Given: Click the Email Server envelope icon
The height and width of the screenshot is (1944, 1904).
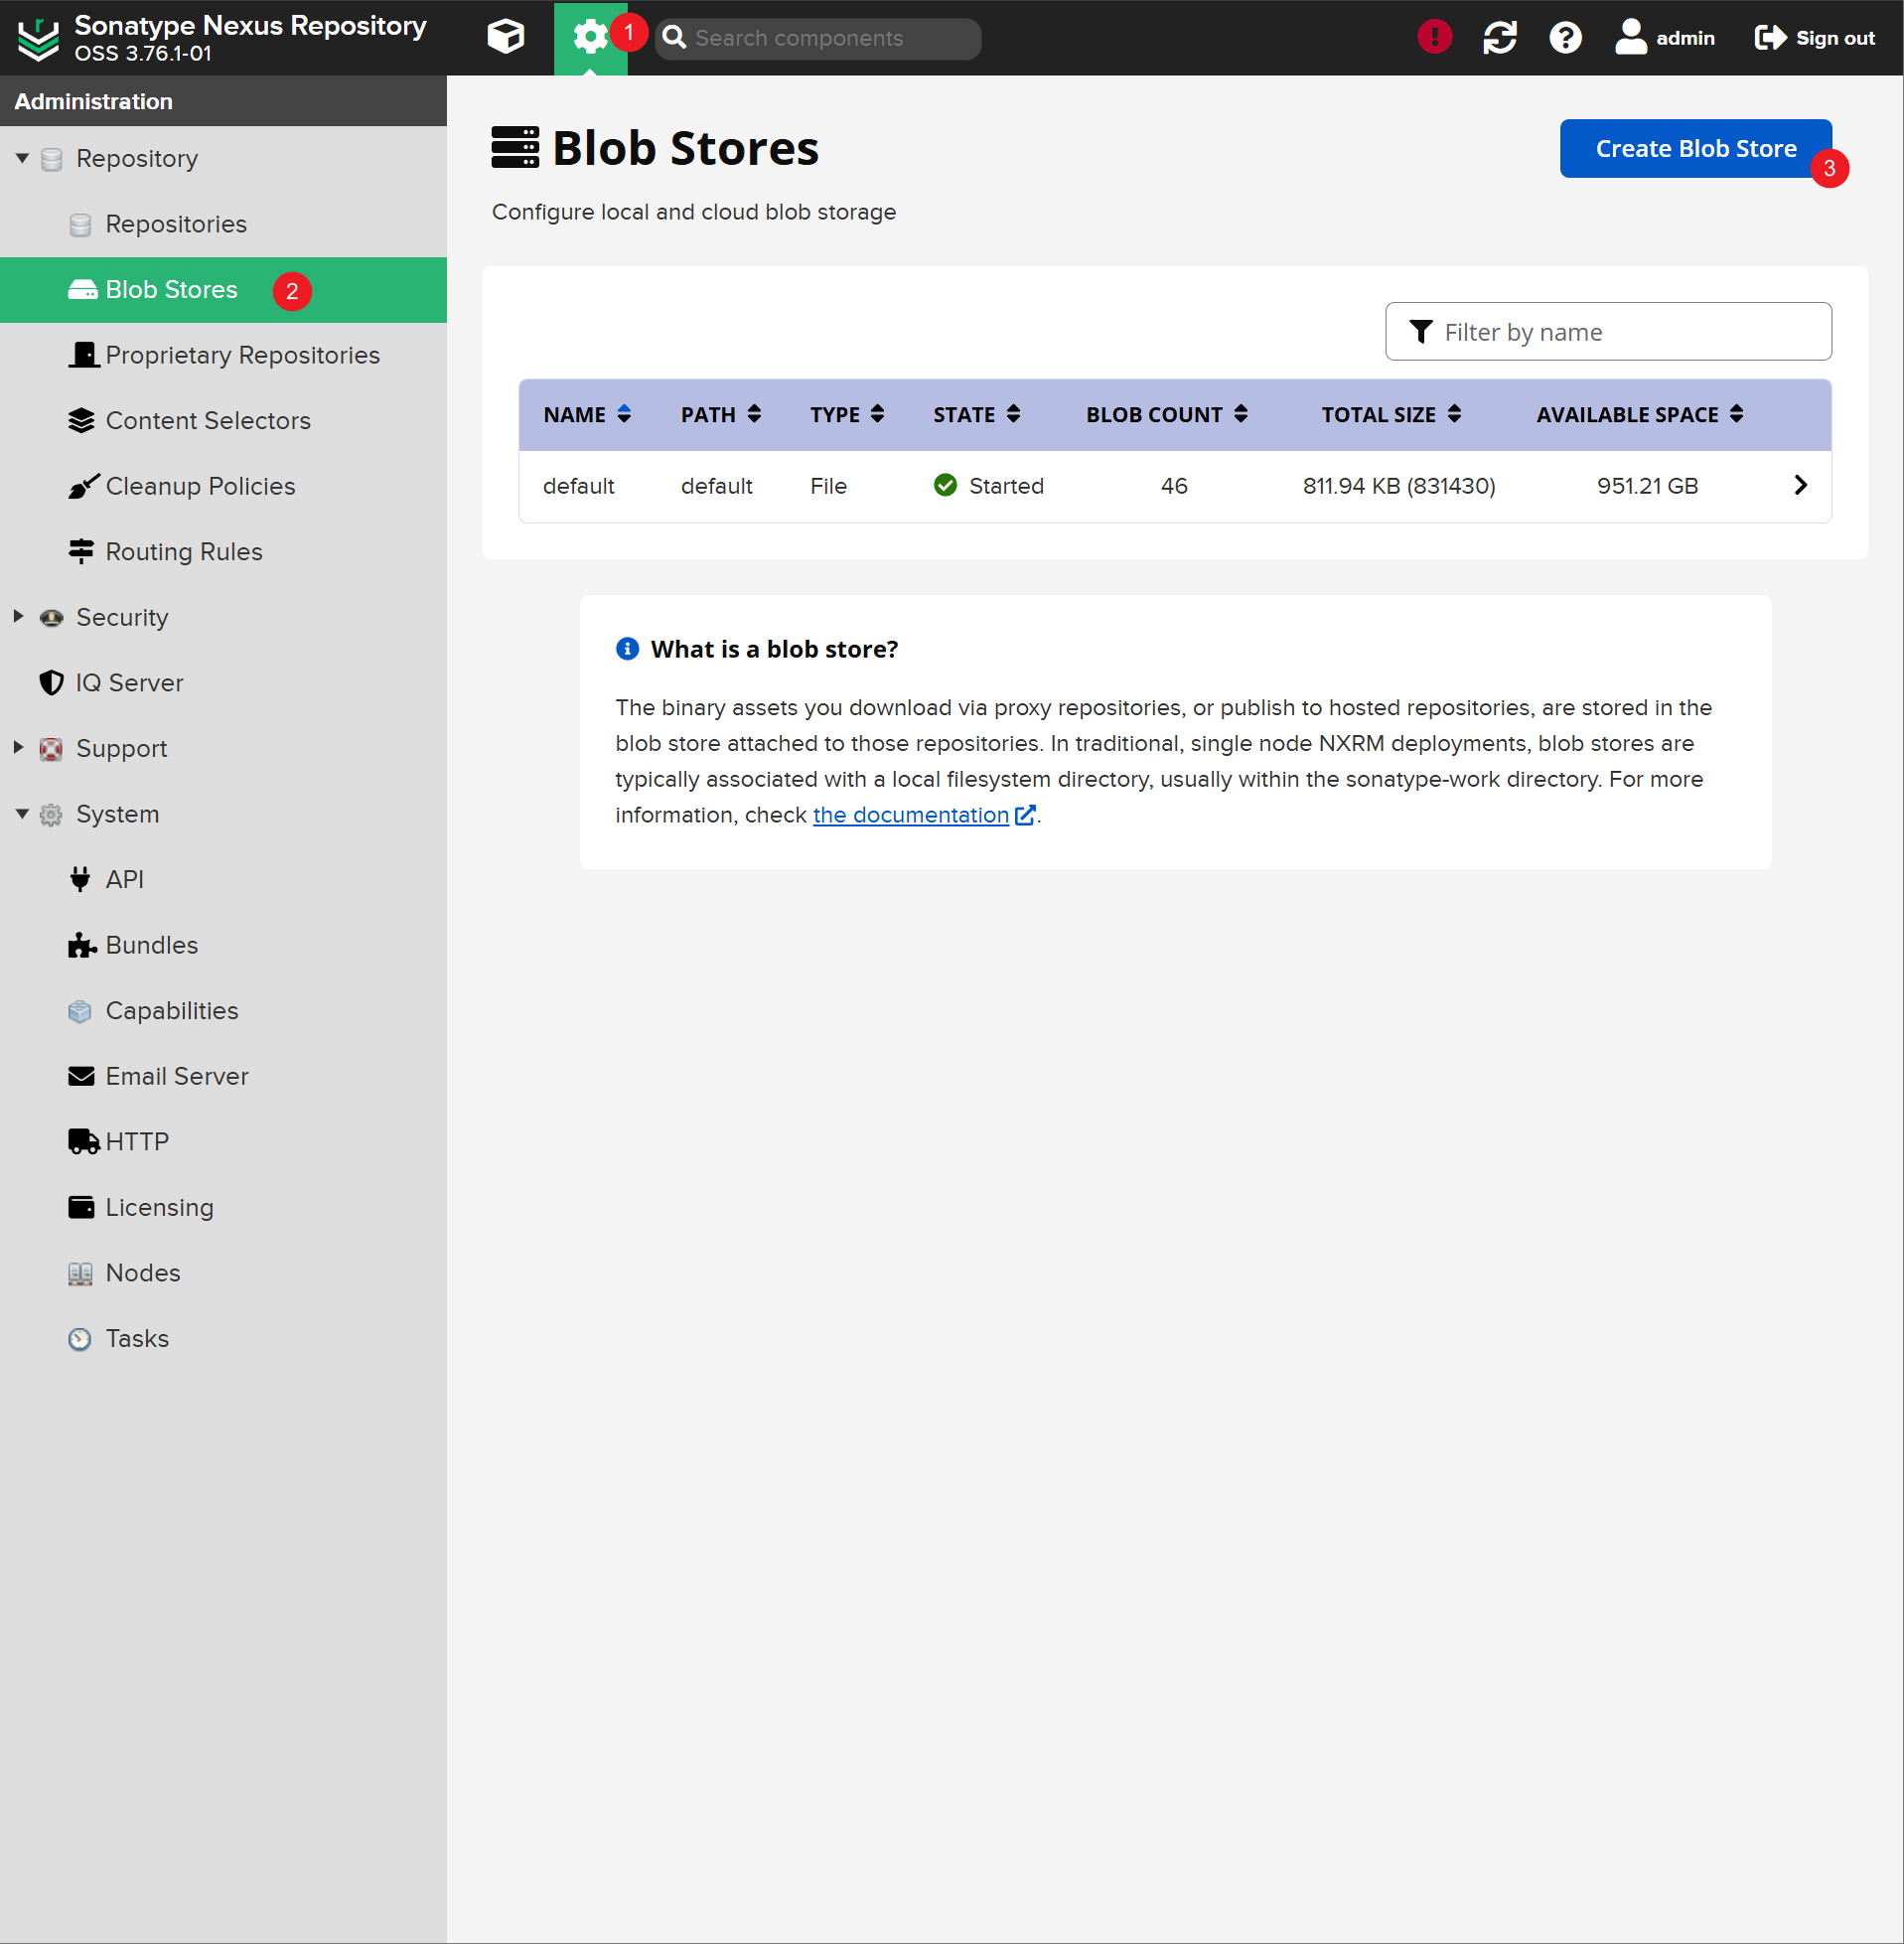Looking at the screenshot, I should coord(81,1076).
